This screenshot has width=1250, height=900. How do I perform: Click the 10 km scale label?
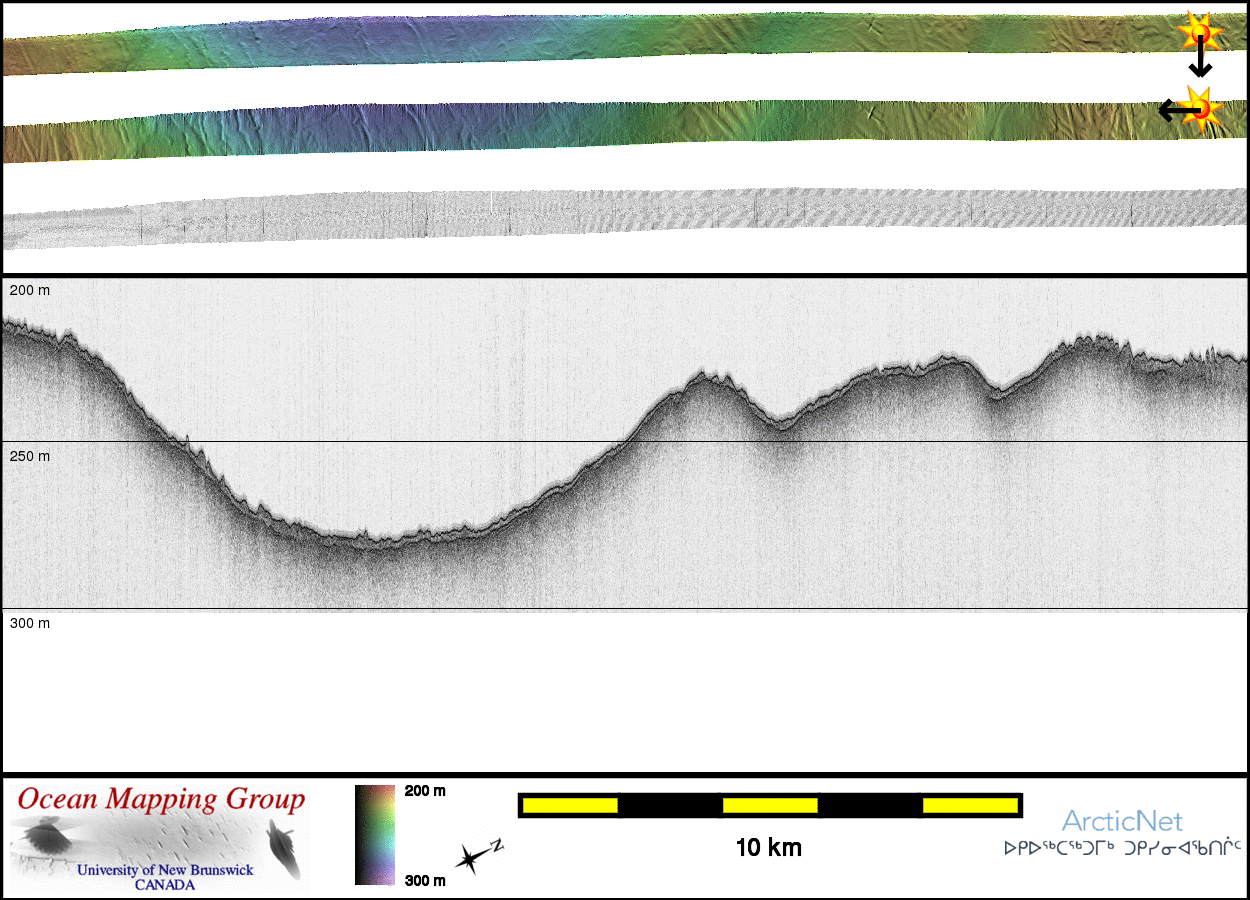point(768,848)
